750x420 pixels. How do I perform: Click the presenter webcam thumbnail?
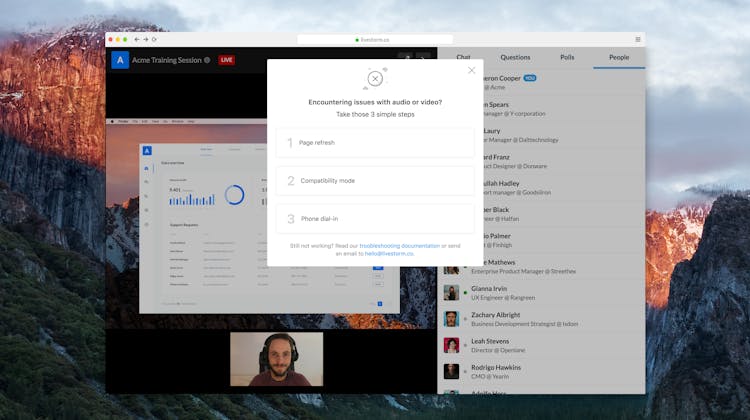pyautogui.click(x=277, y=359)
